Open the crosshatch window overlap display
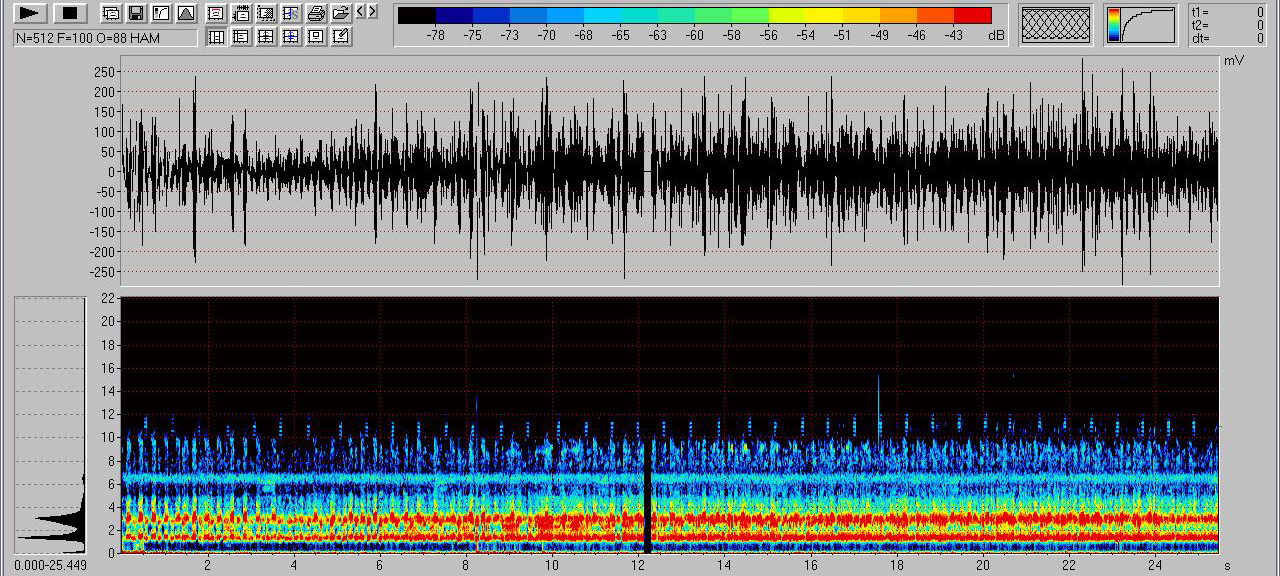 tap(1055, 25)
